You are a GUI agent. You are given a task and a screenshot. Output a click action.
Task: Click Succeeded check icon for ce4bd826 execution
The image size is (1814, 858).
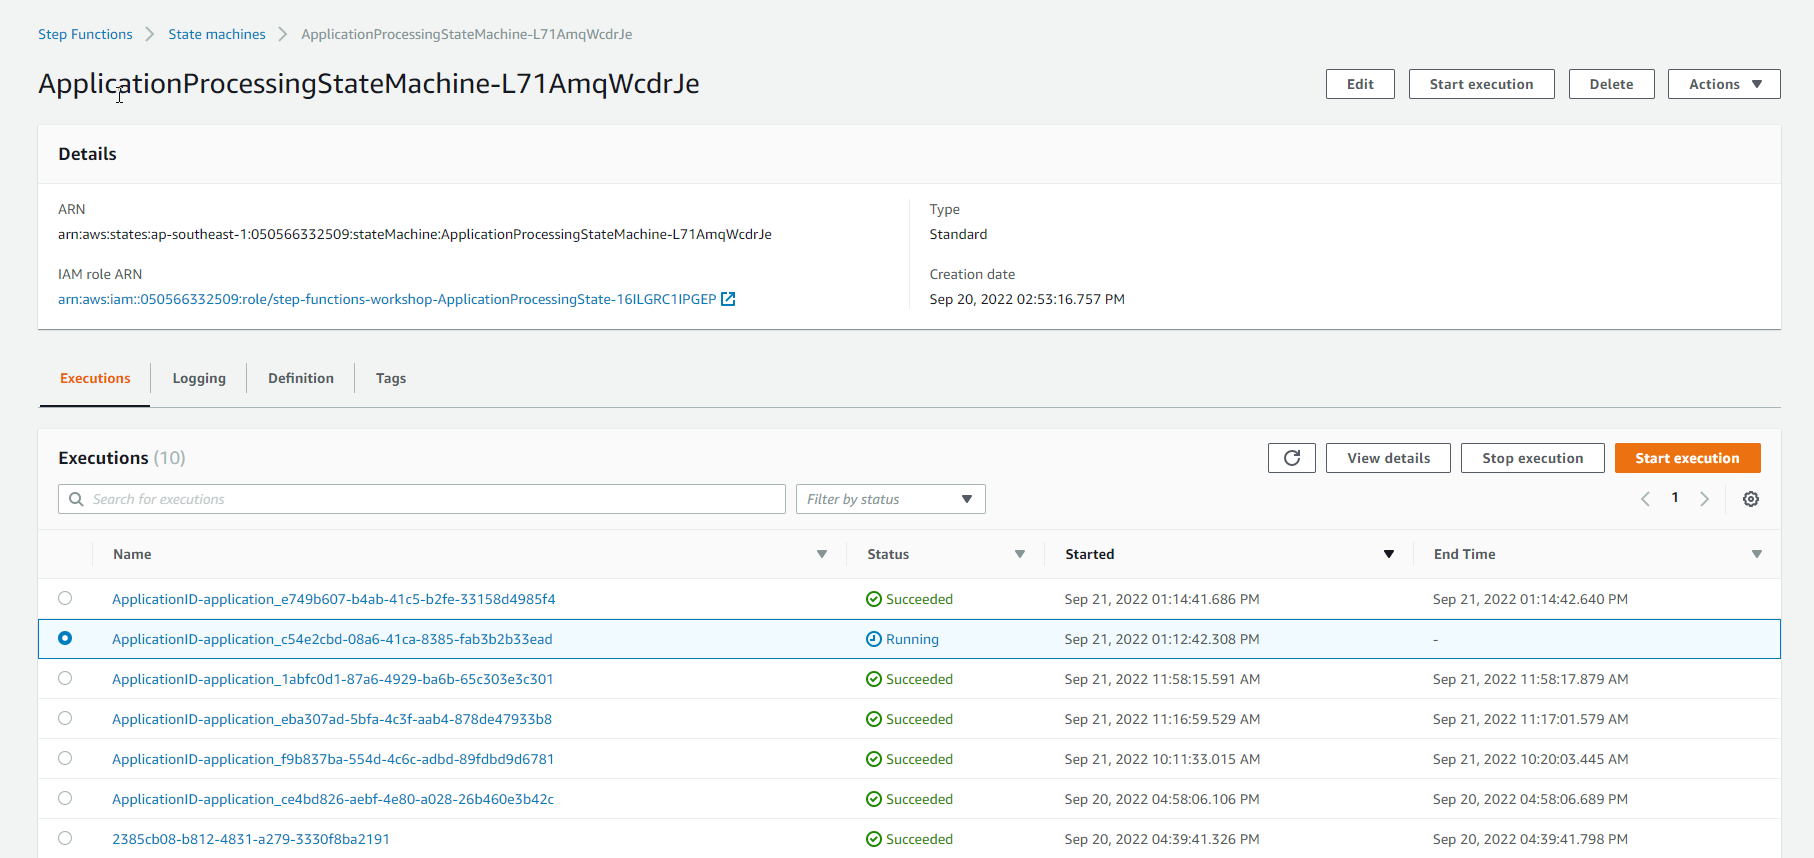[x=874, y=799]
